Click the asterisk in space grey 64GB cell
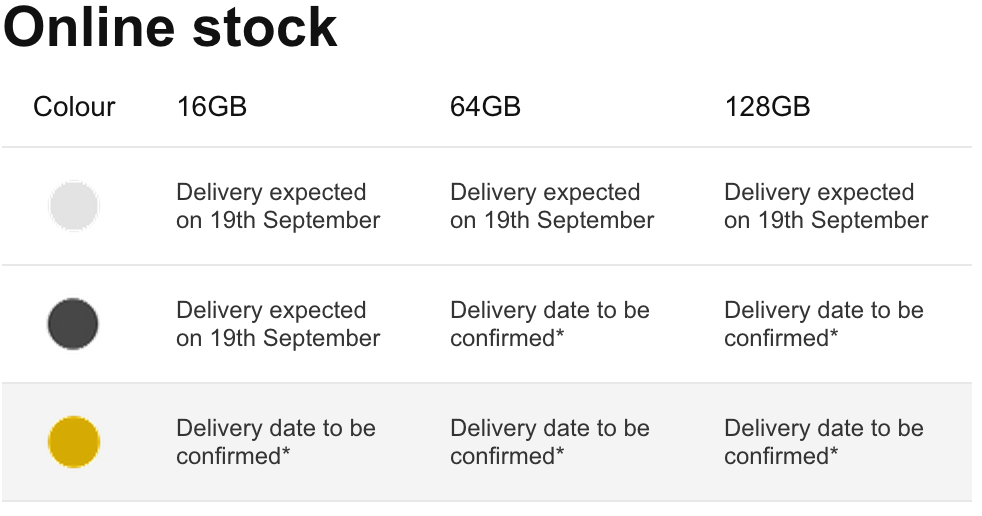Screen dimensions: 982x516 (x=560, y=336)
